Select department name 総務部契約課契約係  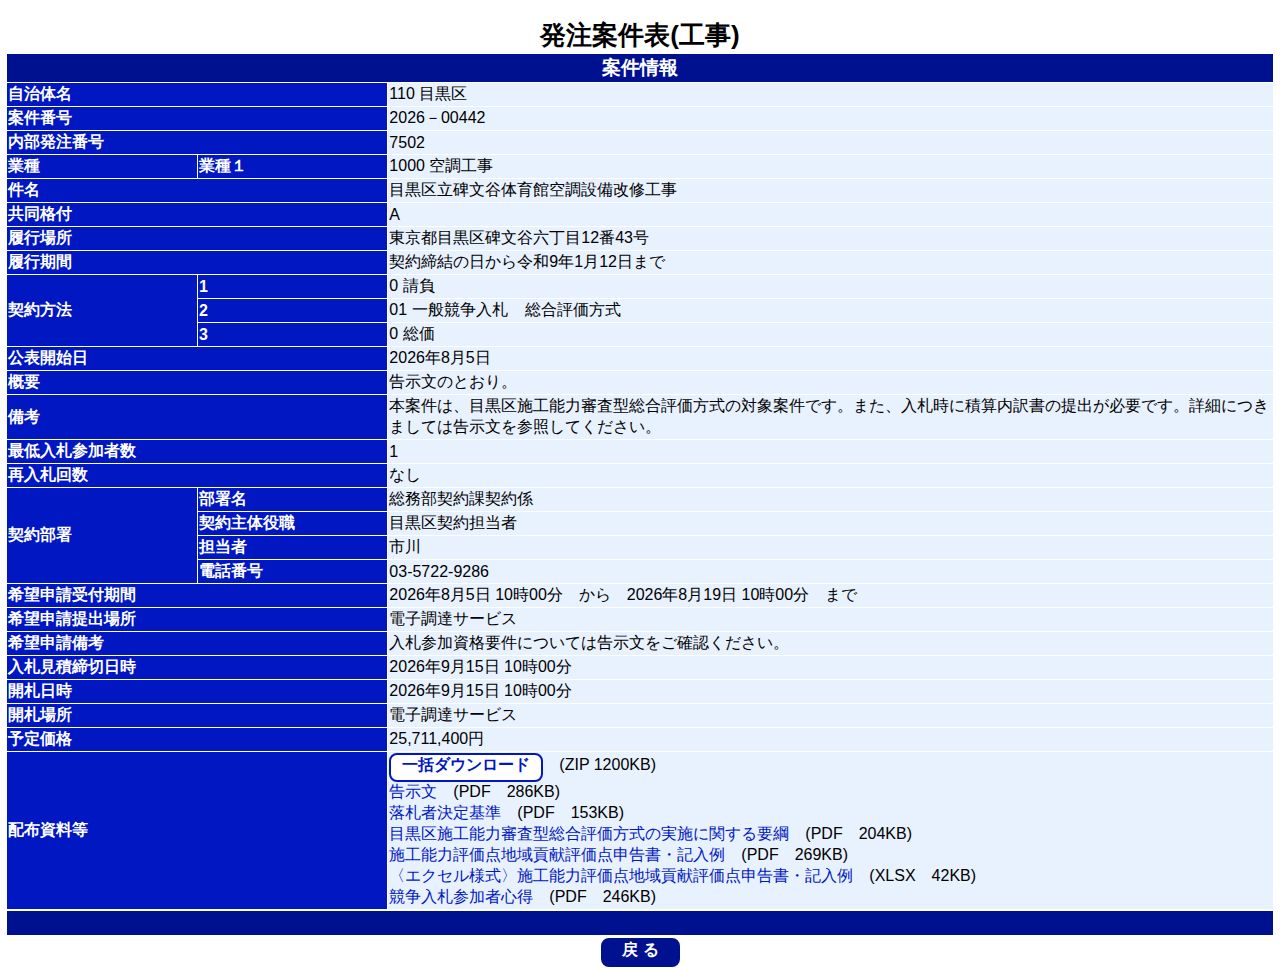461,499
